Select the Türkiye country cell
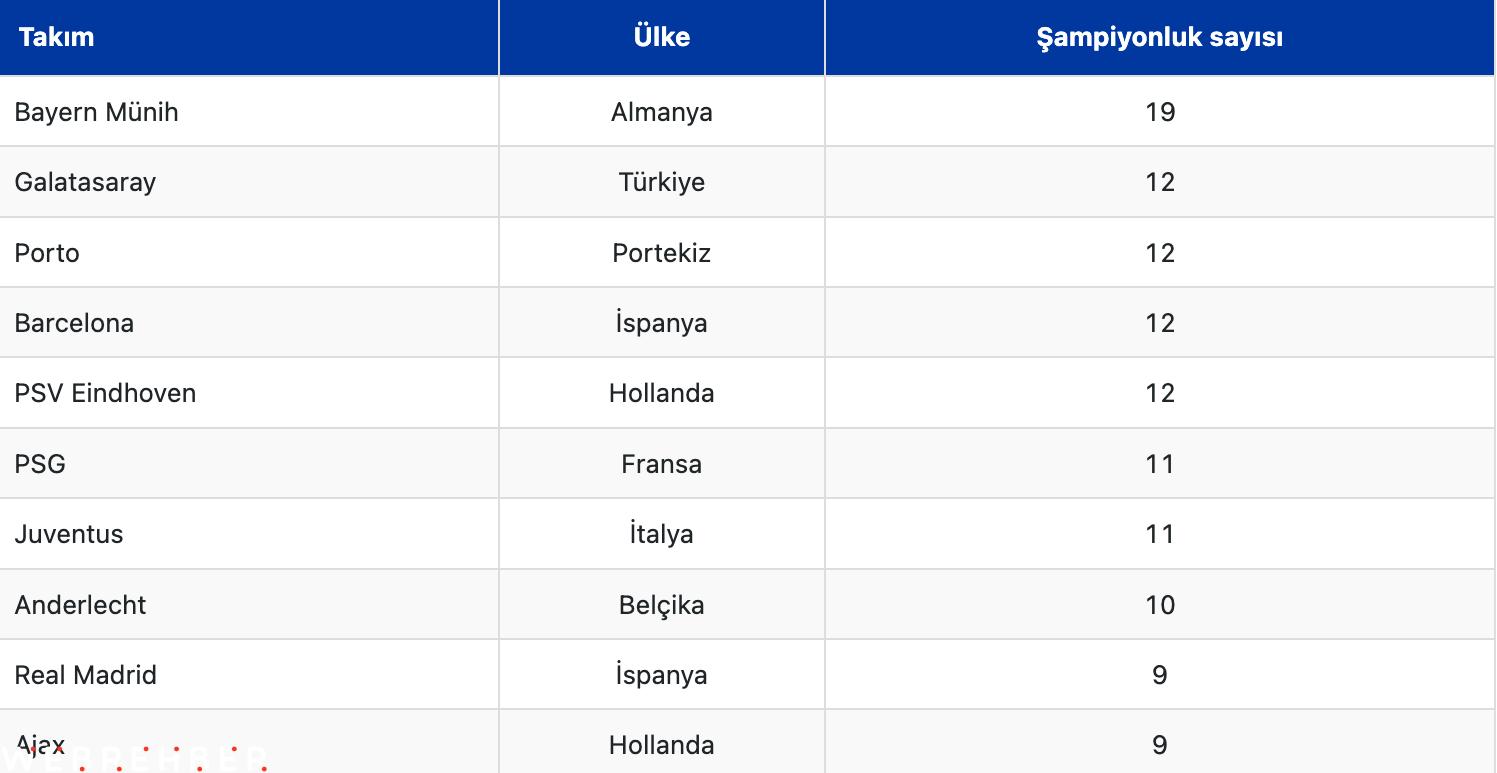 pos(662,182)
